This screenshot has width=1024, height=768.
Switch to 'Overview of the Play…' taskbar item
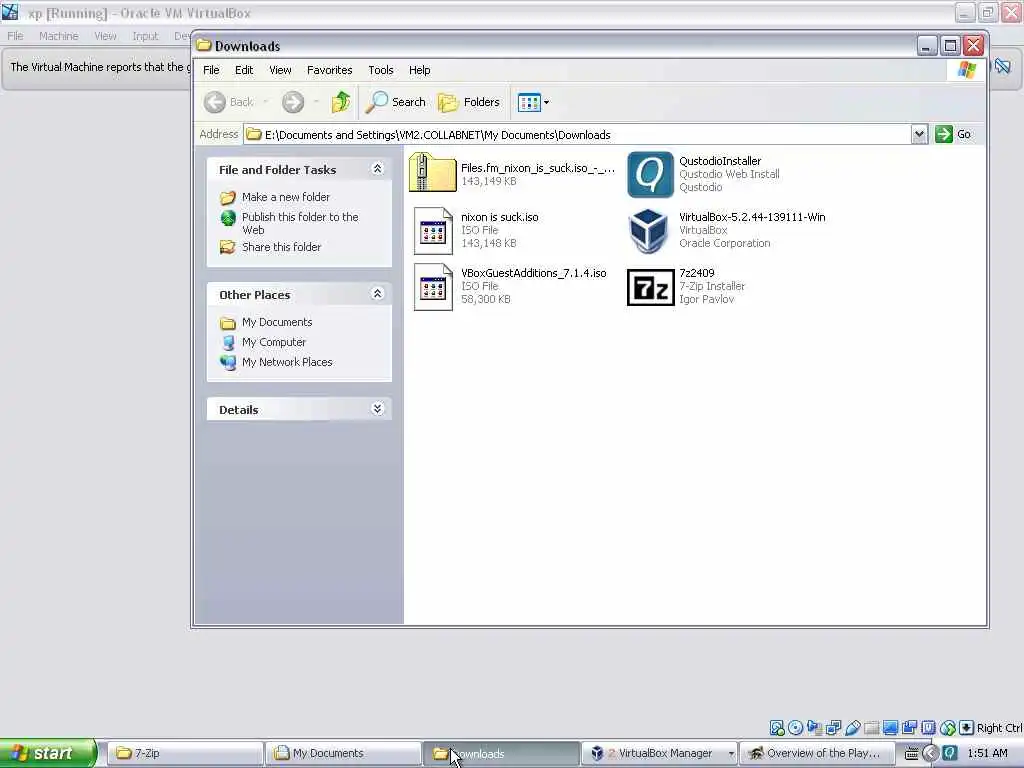(x=816, y=753)
